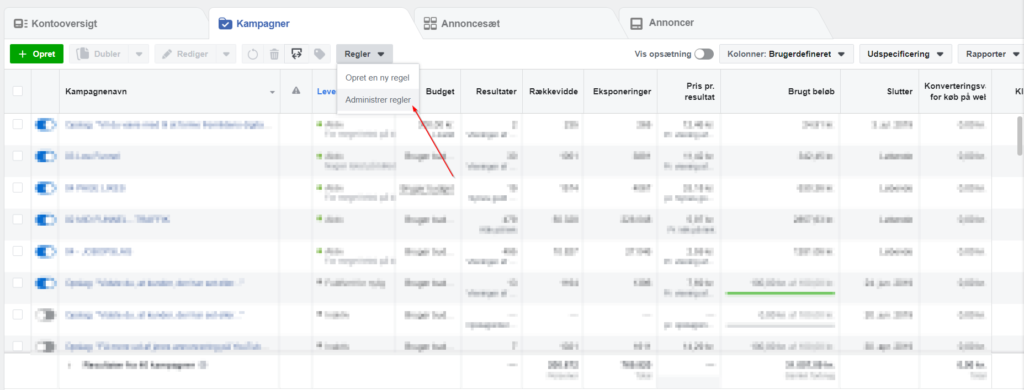Viewport: 1024px width, 390px height.
Task: Click the Dubler button
Action: [99, 54]
